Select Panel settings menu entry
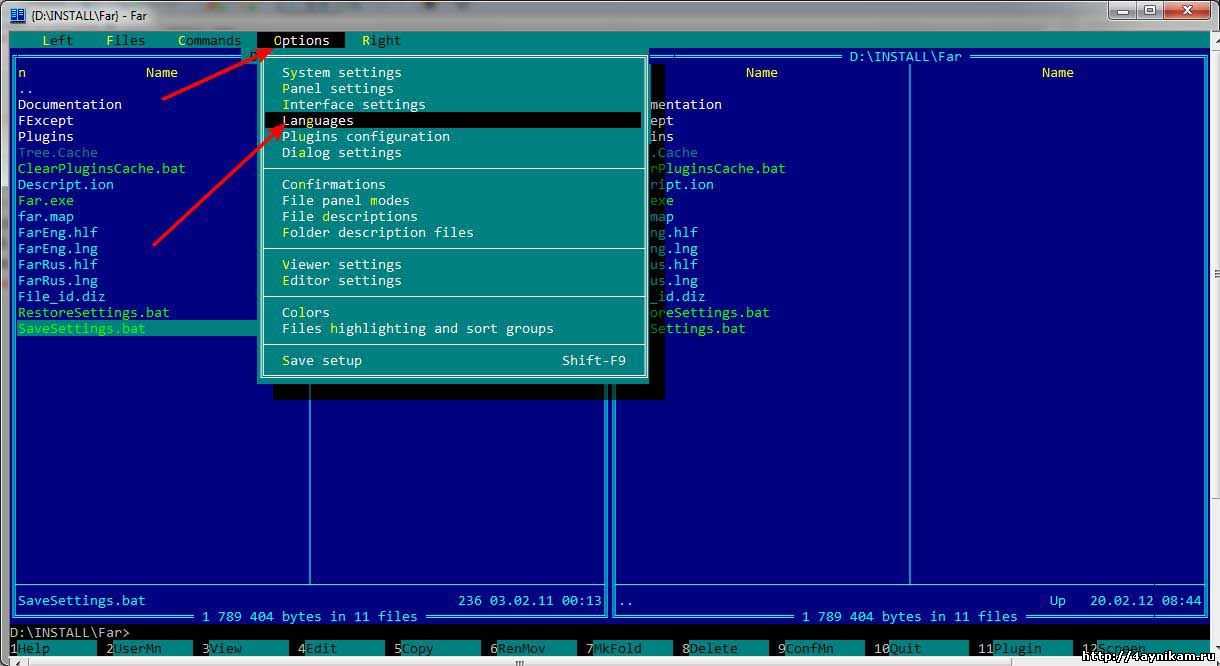The image size is (1220, 666). pyautogui.click(x=337, y=89)
